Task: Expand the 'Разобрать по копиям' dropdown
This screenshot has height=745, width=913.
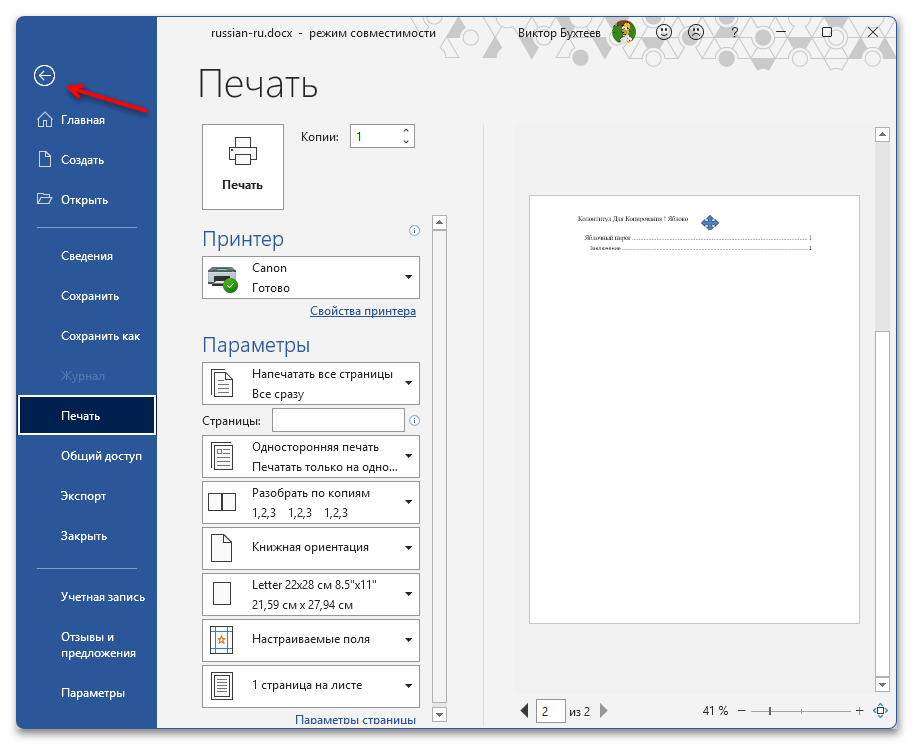Action: 311,502
